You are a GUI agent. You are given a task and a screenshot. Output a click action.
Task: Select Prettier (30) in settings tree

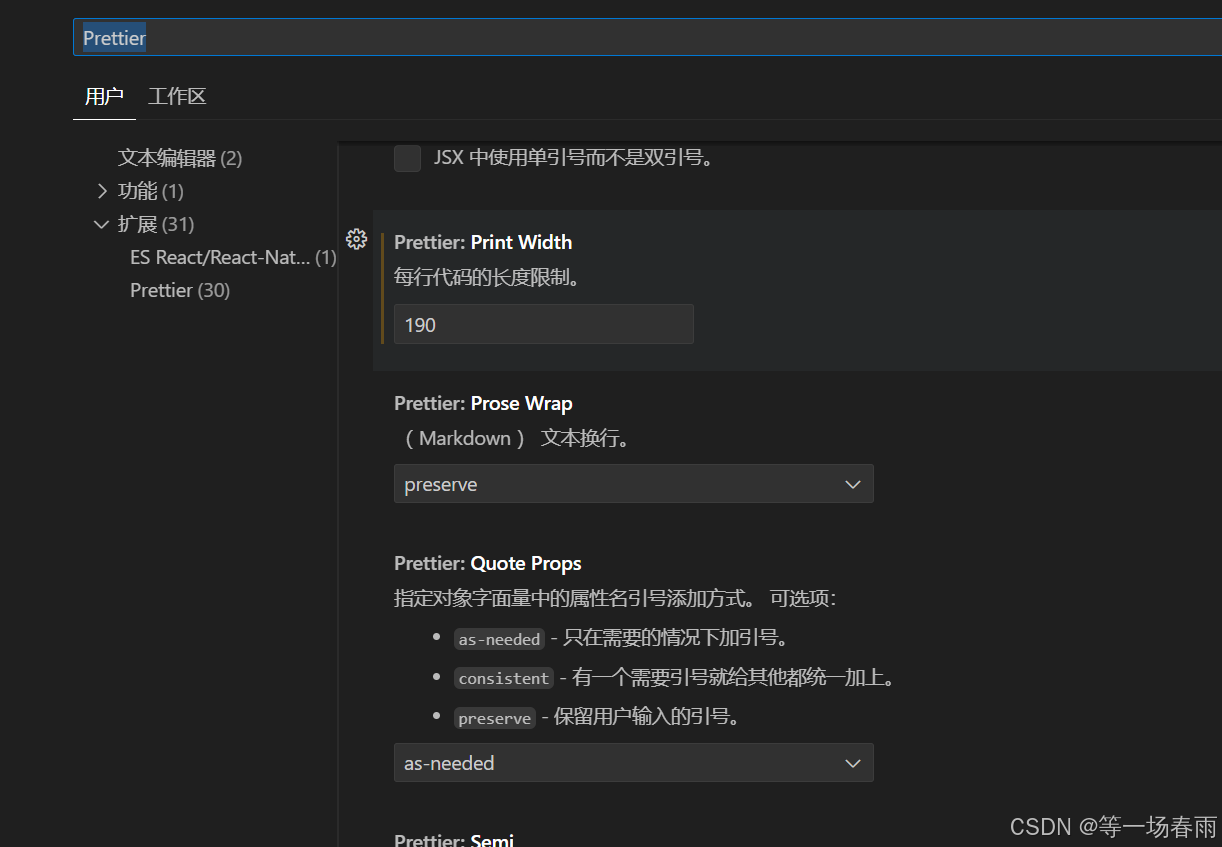(x=180, y=290)
